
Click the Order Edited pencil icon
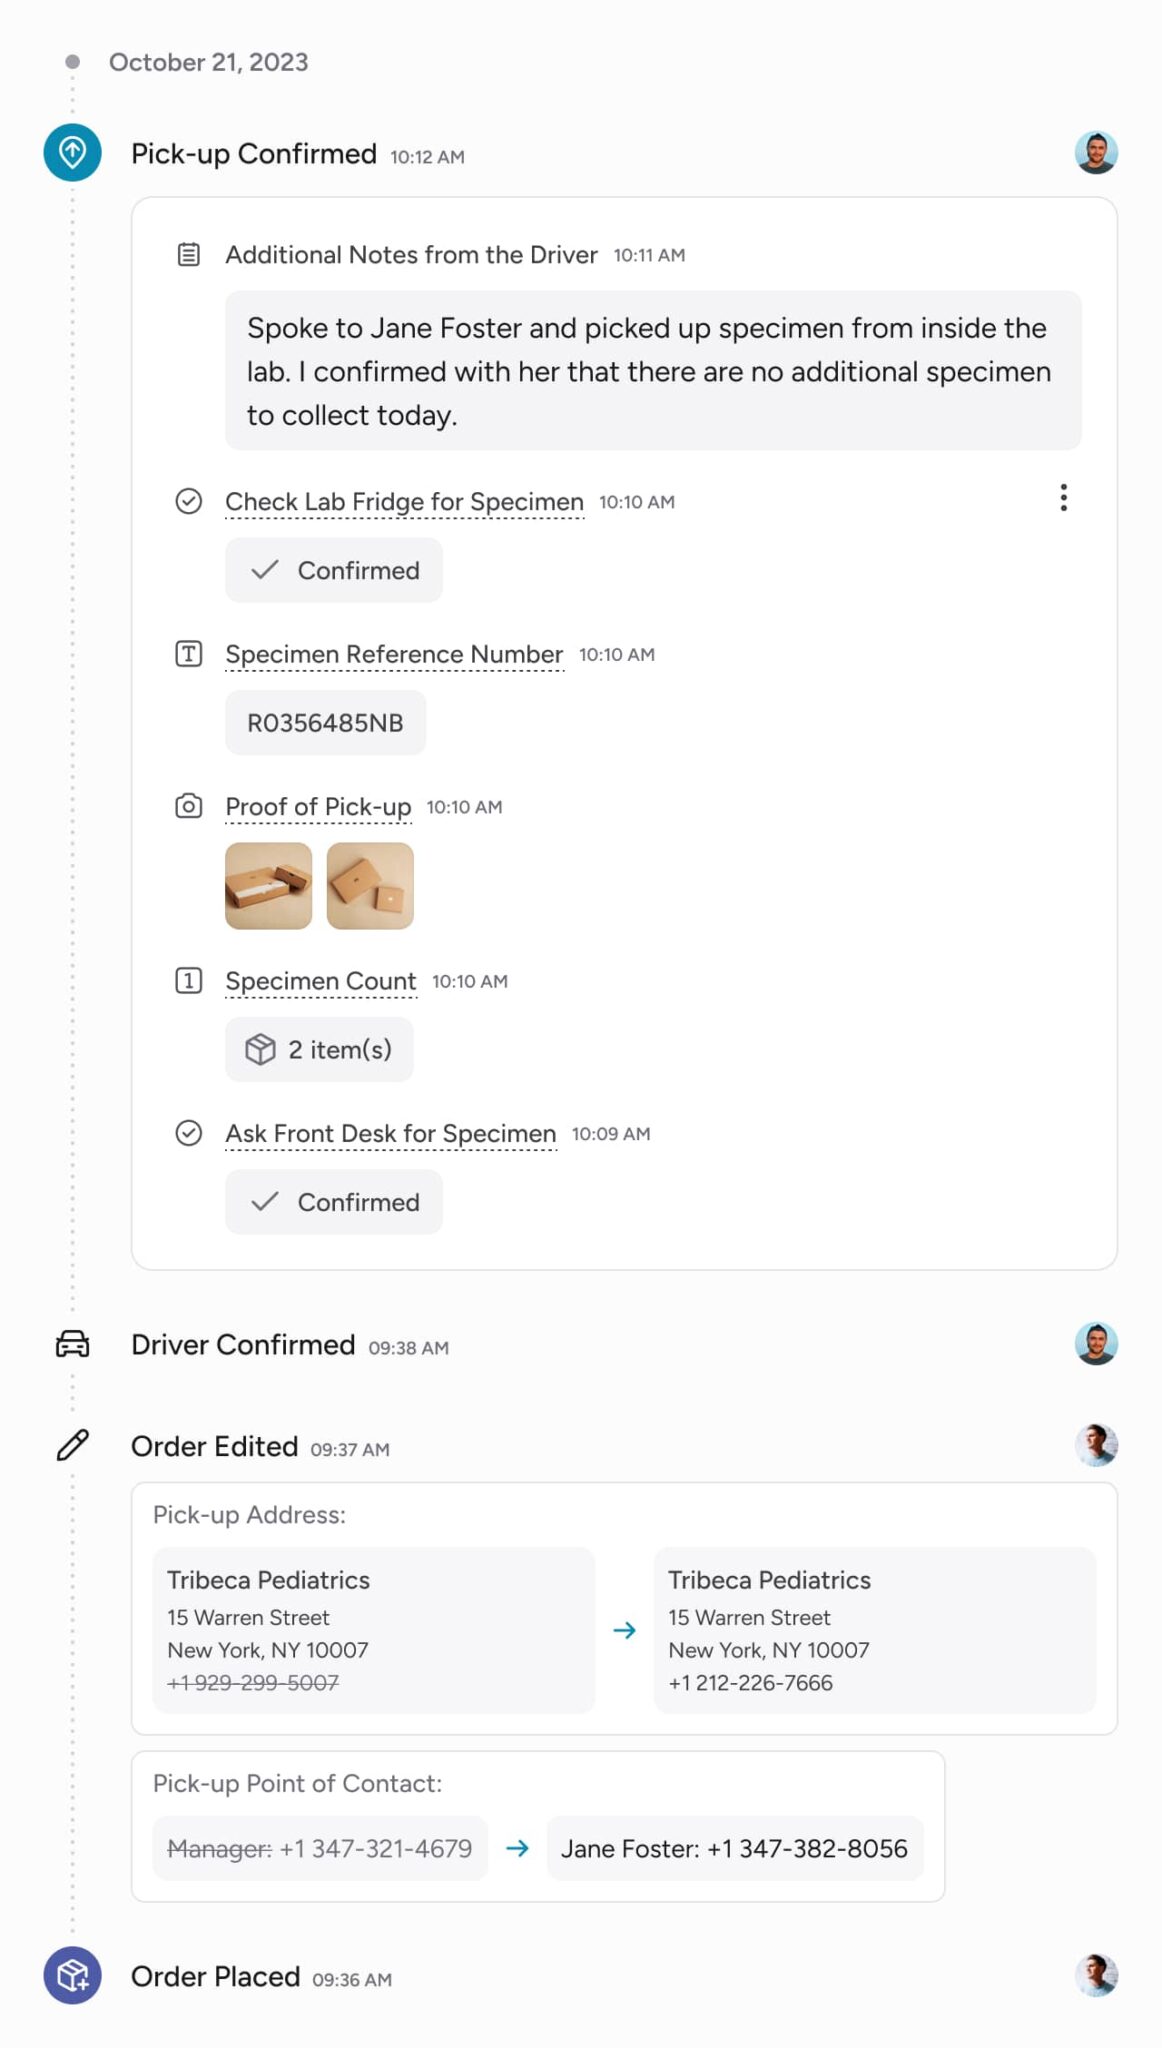(72, 1445)
